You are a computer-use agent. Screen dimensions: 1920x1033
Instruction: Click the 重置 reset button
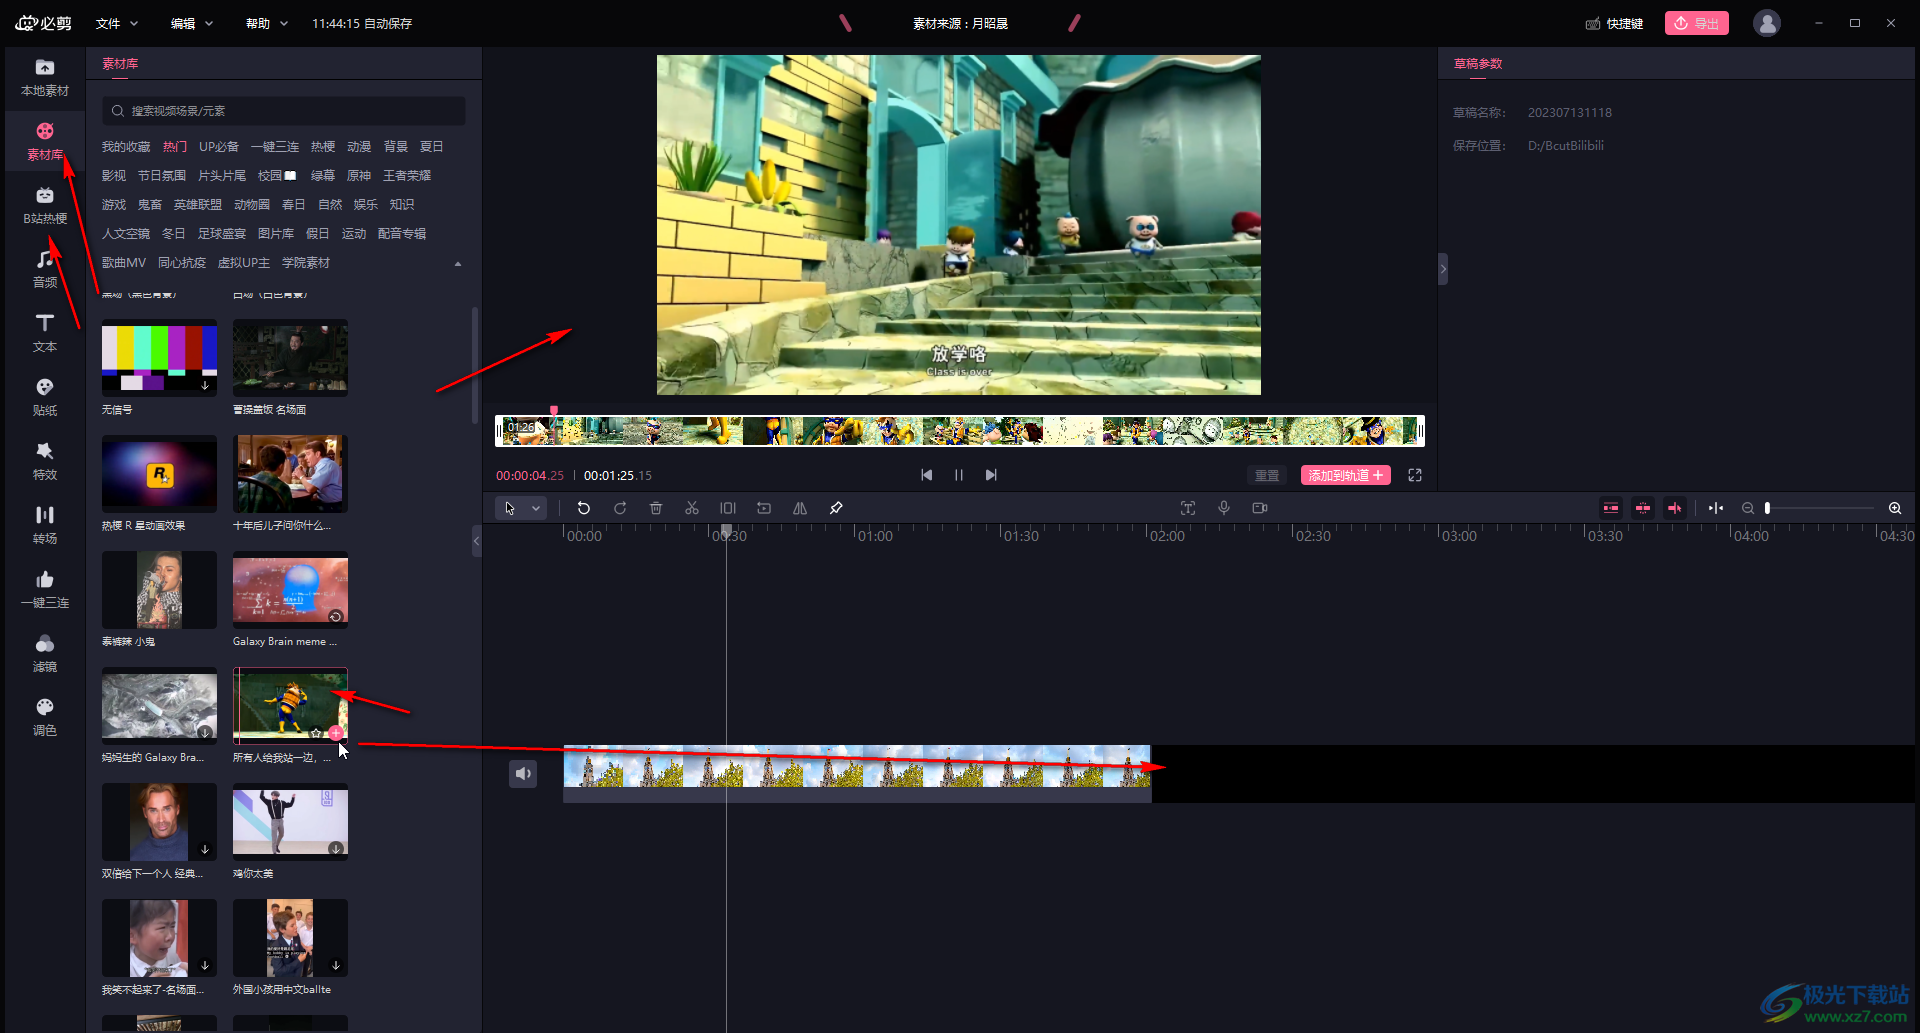pyautogui.click(x=1267, y=475)
